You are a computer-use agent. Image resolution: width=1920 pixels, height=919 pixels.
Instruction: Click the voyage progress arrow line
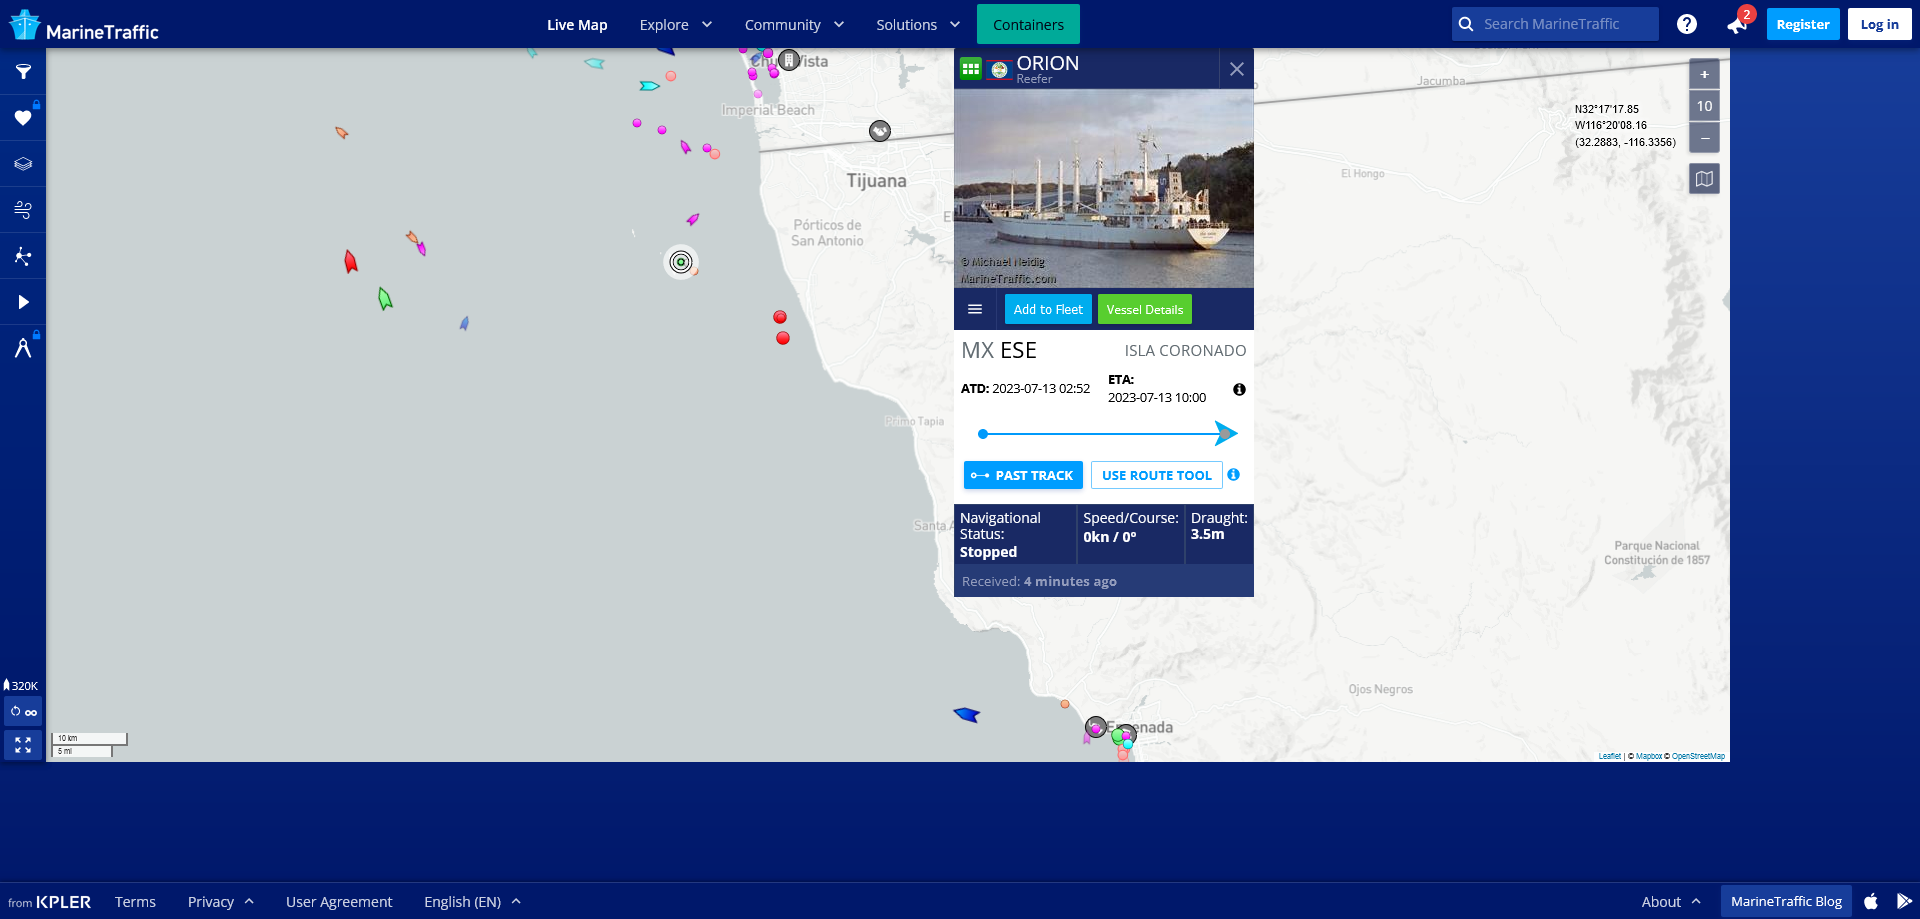[x=1108, y=433]
